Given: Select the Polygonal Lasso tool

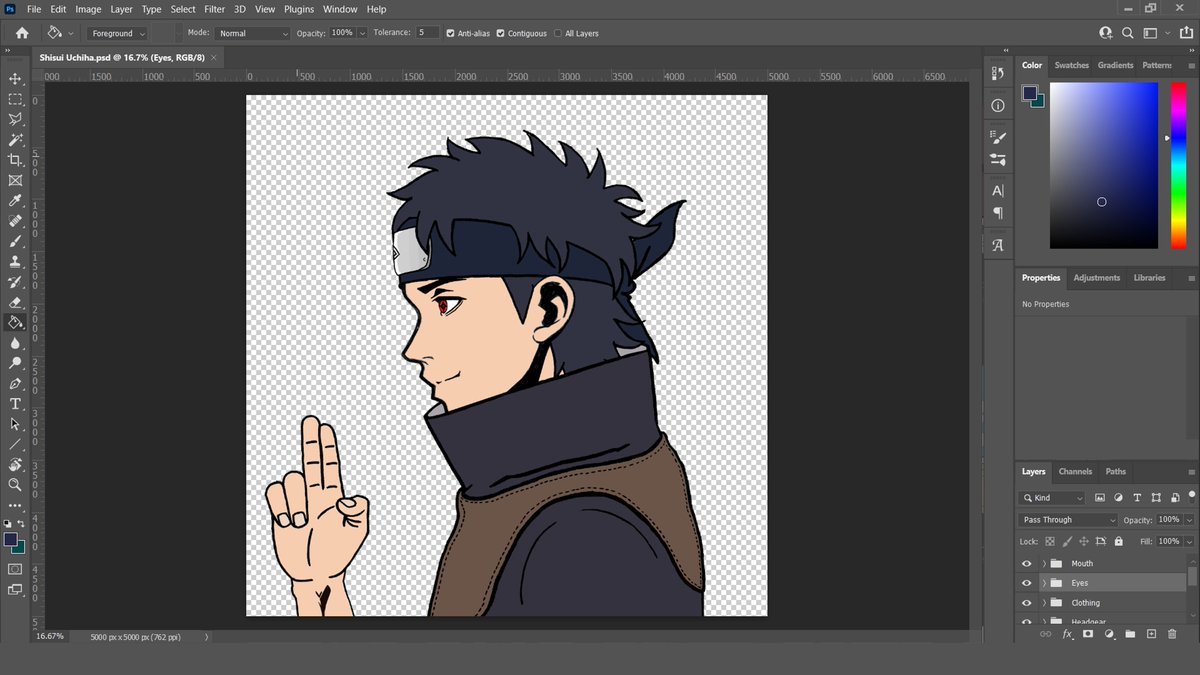Looking at the screenshot, I should point(15,119).
